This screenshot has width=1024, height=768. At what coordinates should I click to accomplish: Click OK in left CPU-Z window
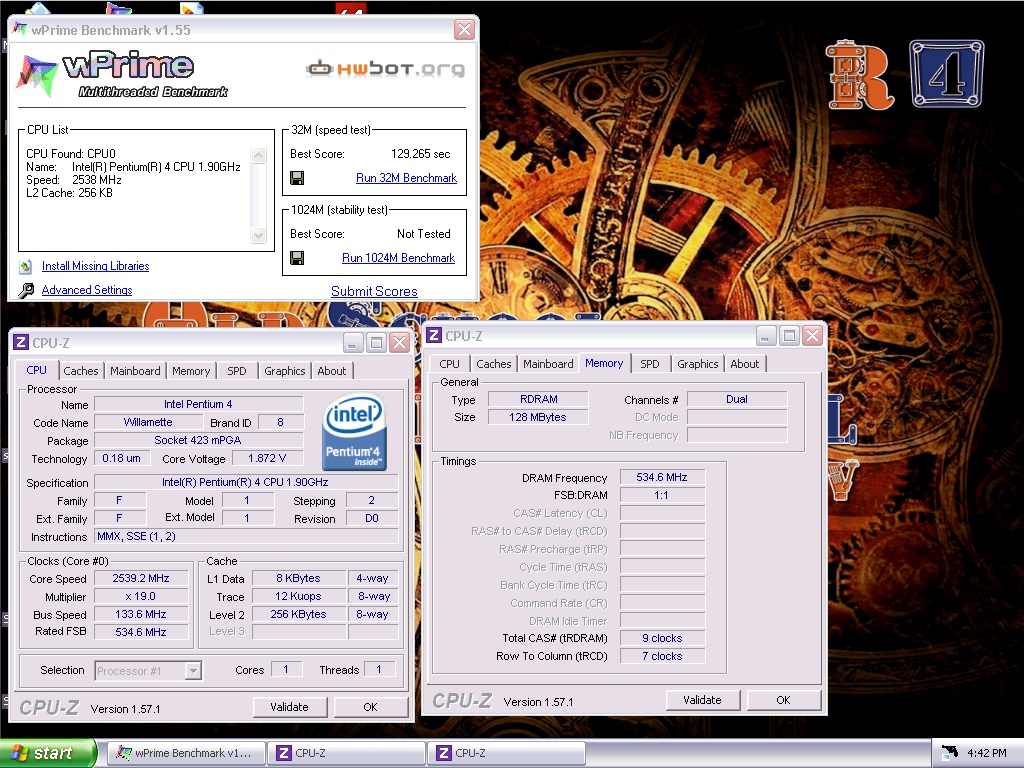(x=370, y=707)
